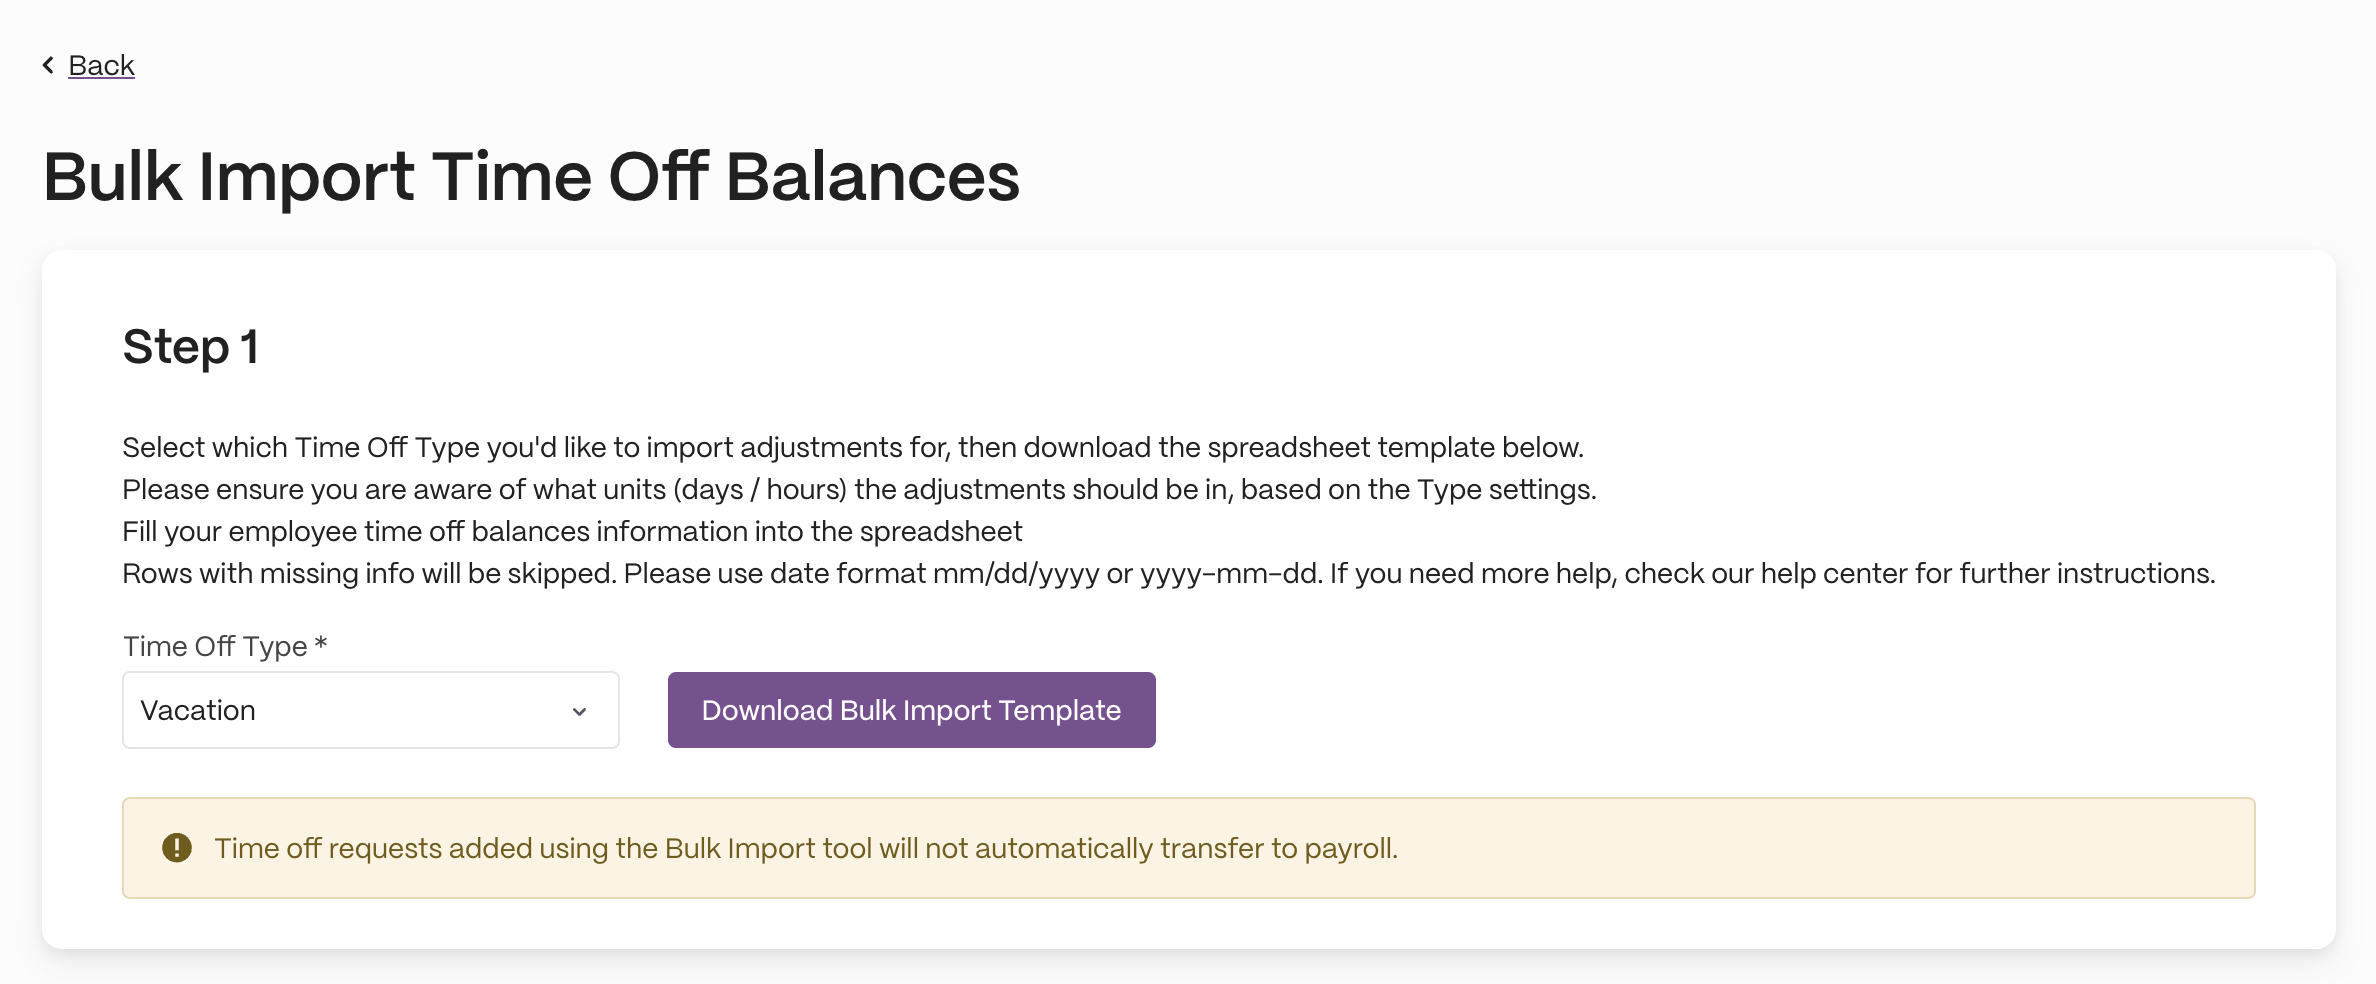Expand the chevron arrow in the Vacation select box

click(579, 711)
